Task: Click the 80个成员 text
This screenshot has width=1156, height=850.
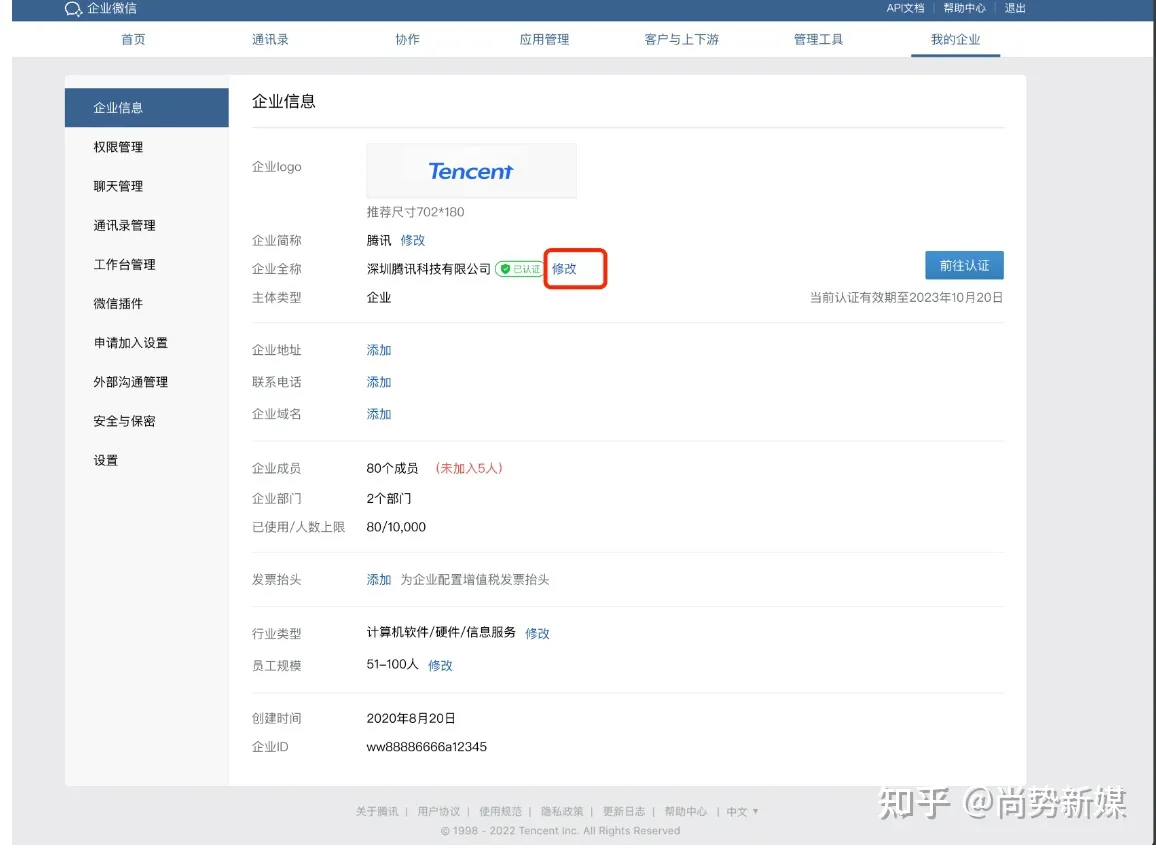Action: [x=392, y=468]
